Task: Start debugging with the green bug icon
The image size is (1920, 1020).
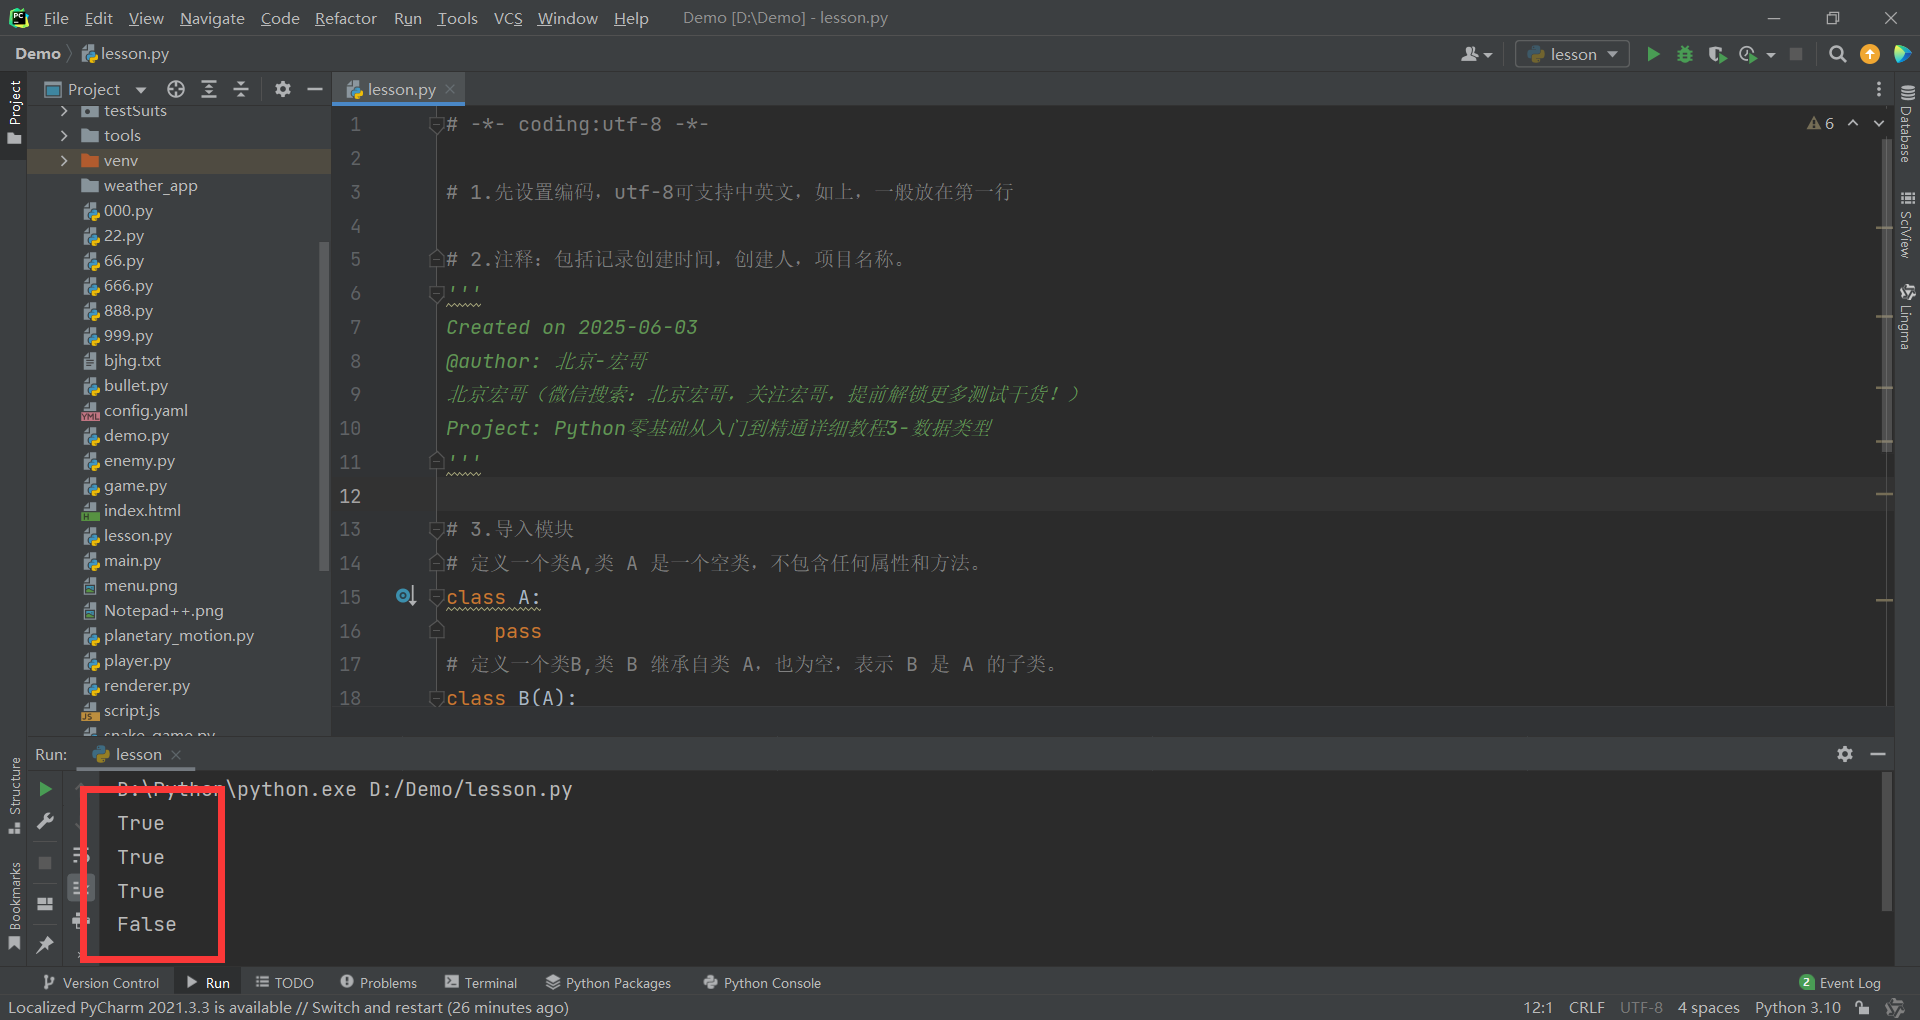Action: [1685, 54]
